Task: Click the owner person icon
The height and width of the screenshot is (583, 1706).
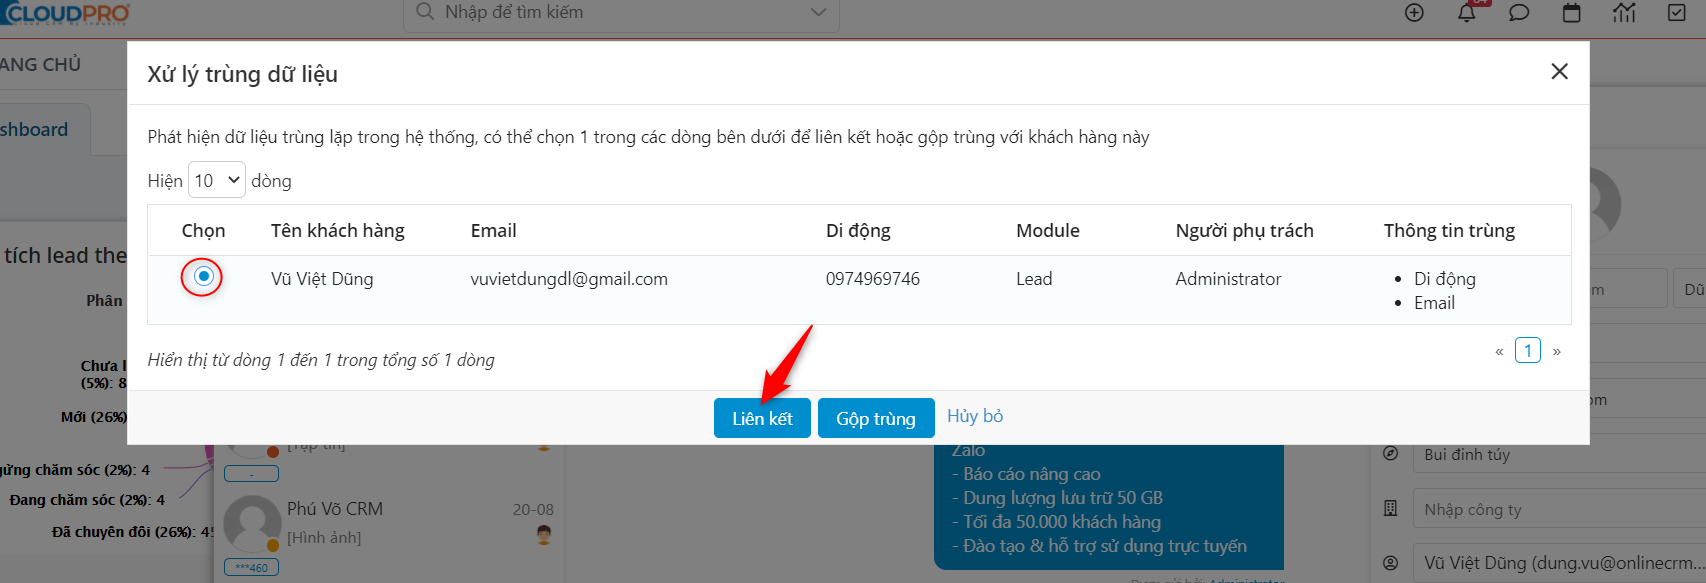Action: click(x=1390, y=563)
